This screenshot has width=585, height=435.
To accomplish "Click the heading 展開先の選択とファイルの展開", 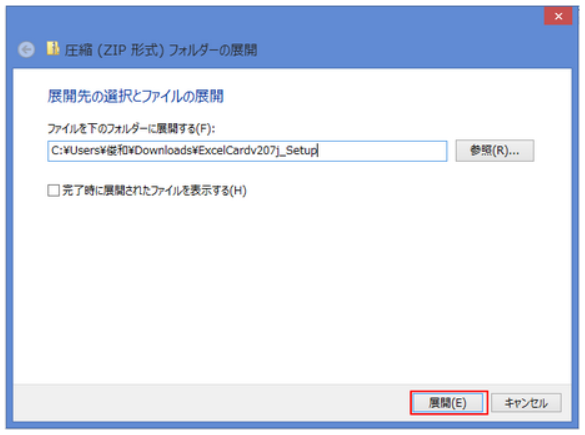I will point(135,96).
